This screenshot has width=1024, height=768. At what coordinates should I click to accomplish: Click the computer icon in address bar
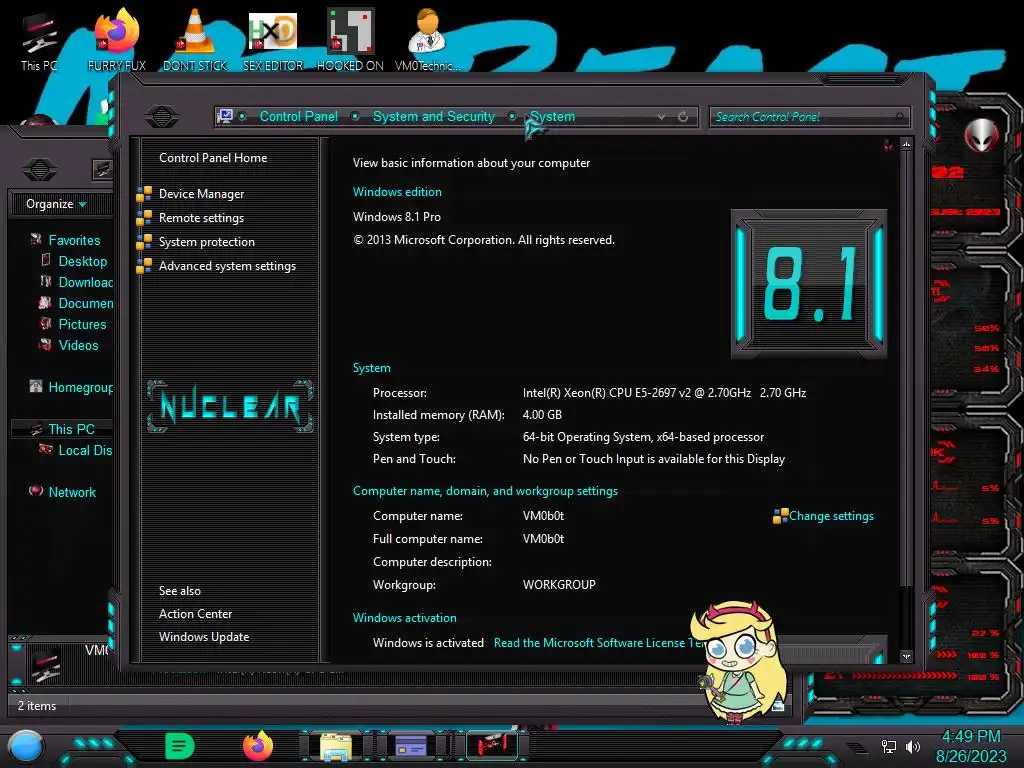(x=225, y=116)
